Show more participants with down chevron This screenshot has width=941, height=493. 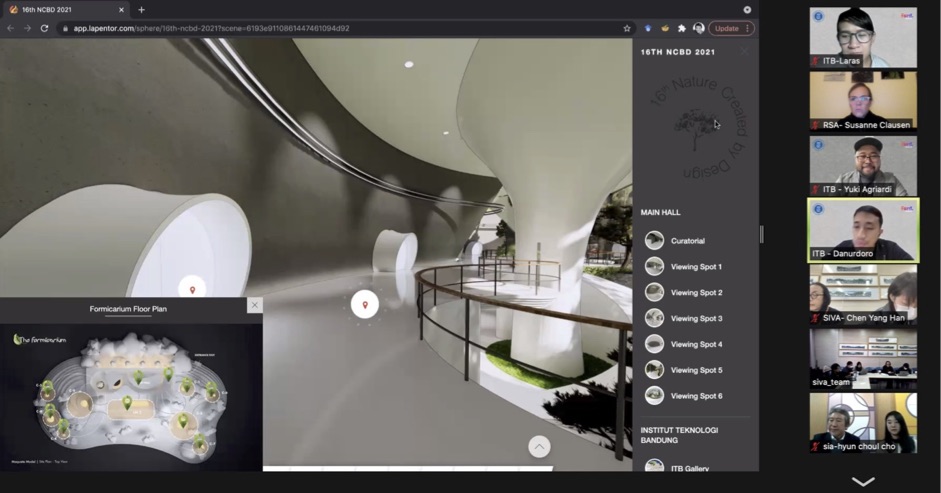pos(862,481)
